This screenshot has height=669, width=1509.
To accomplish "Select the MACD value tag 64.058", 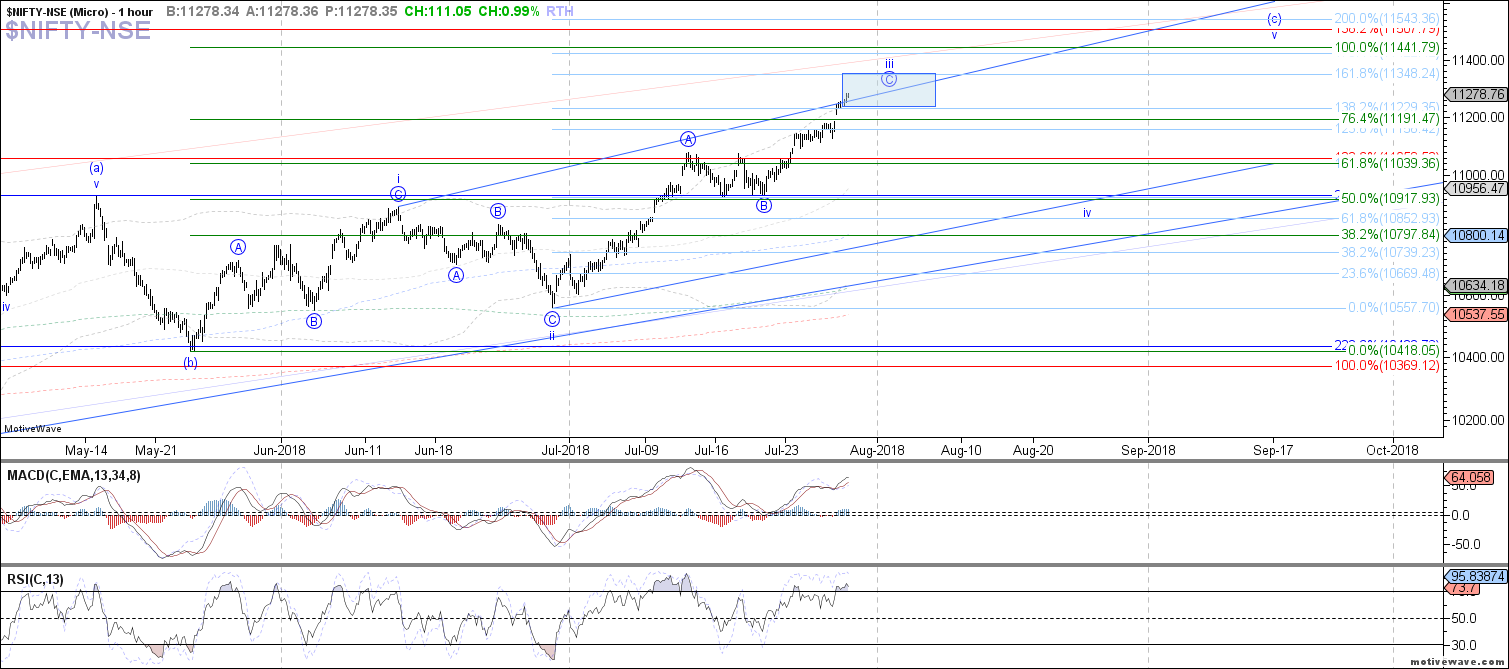I will tap(1469, 478).
